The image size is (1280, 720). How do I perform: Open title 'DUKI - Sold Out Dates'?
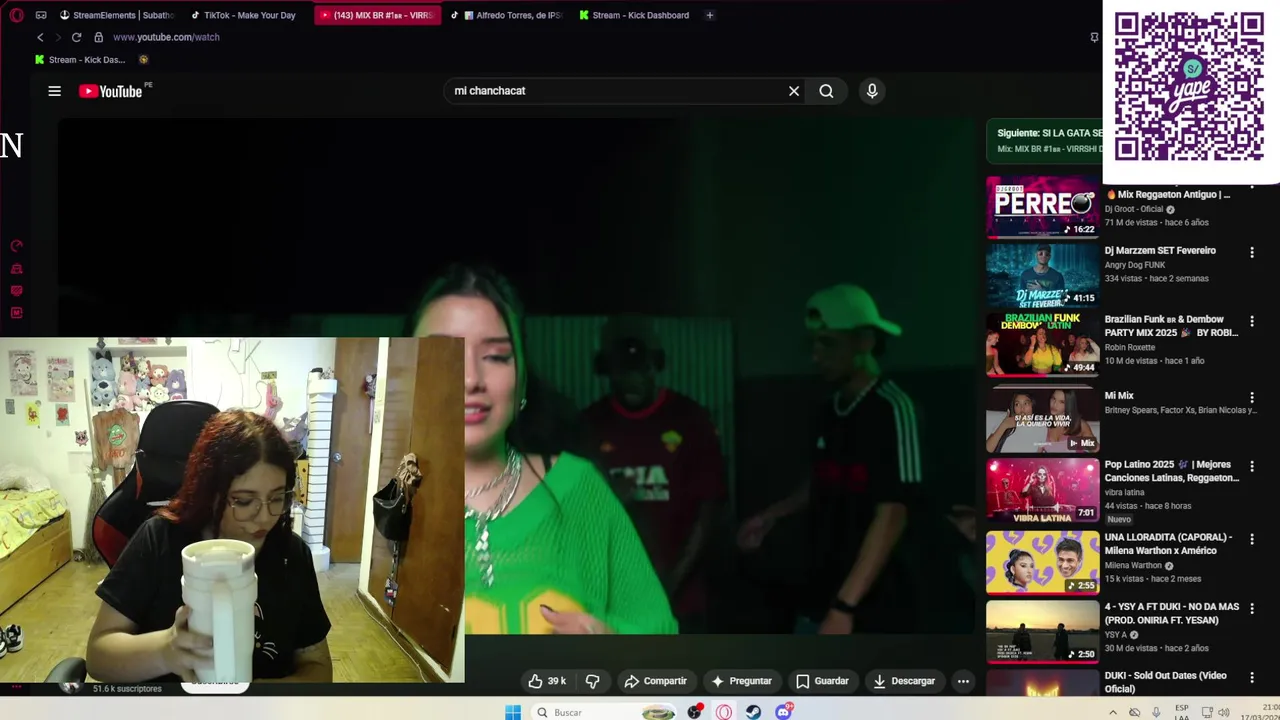pyautogui.click(x=1165, y=682)
